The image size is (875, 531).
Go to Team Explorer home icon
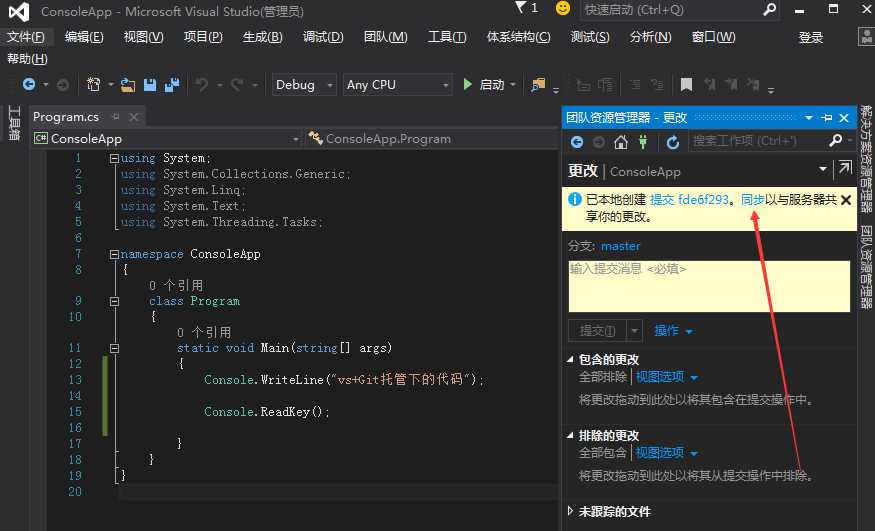[621, 142]
